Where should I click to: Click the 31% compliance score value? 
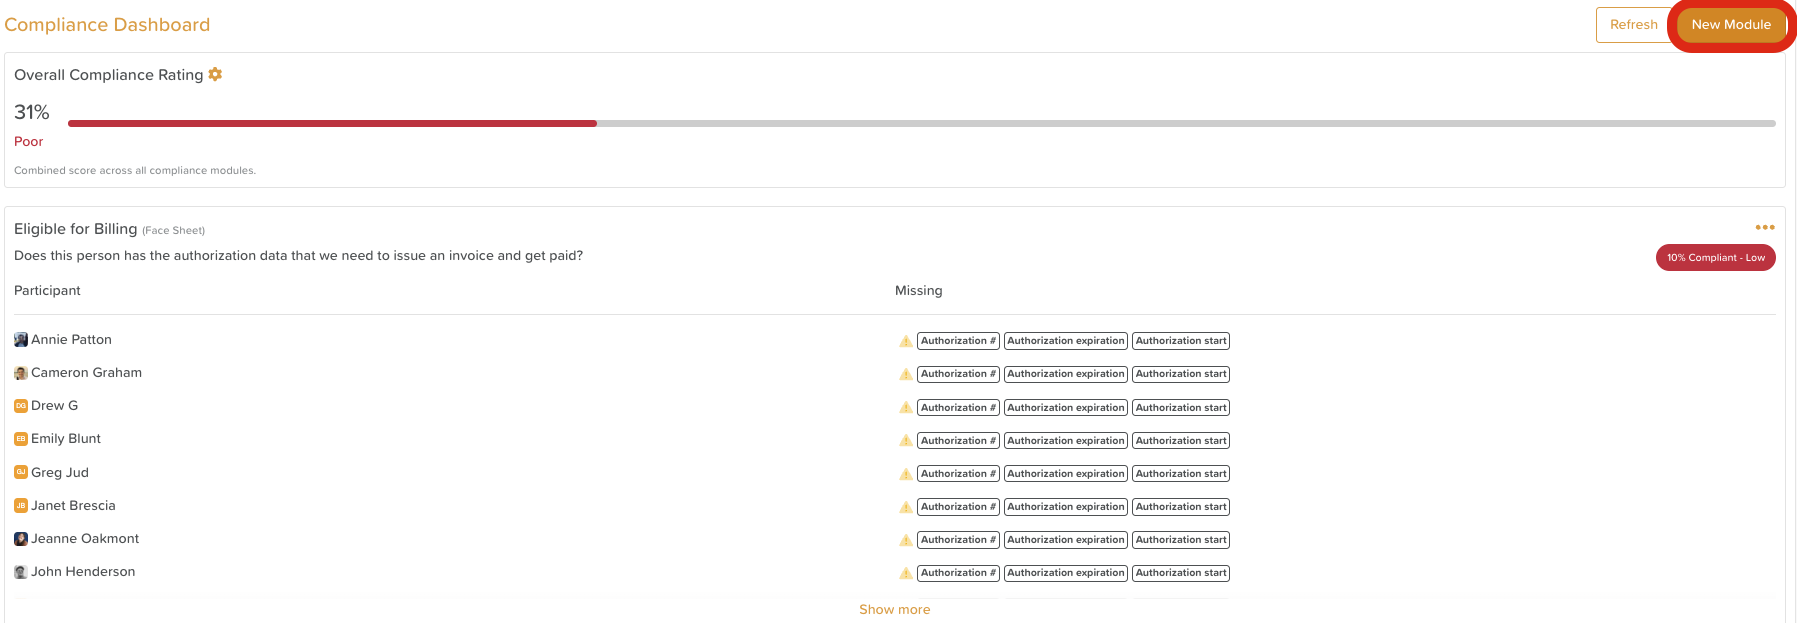coord(32,112)
